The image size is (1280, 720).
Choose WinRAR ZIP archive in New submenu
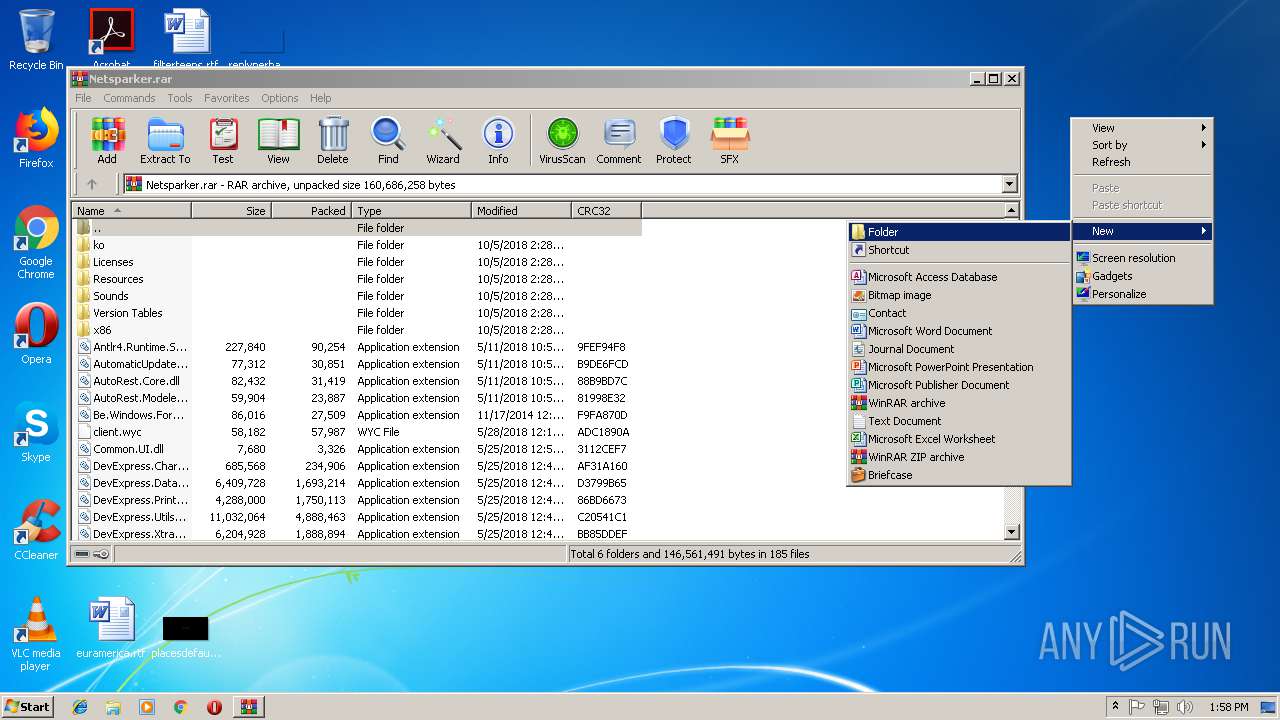coord(959,457)
